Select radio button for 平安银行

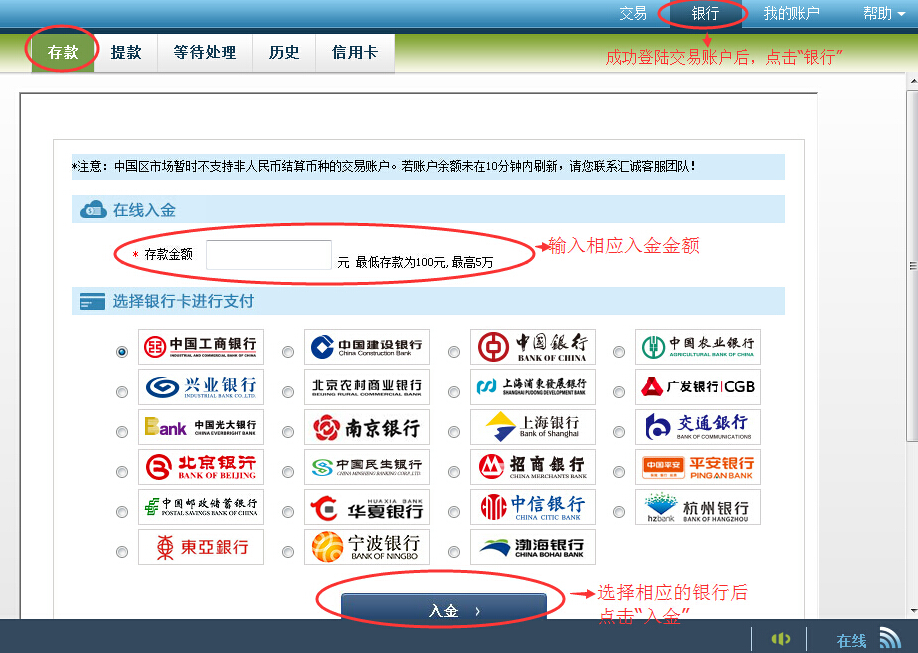[x=619, y=472]
